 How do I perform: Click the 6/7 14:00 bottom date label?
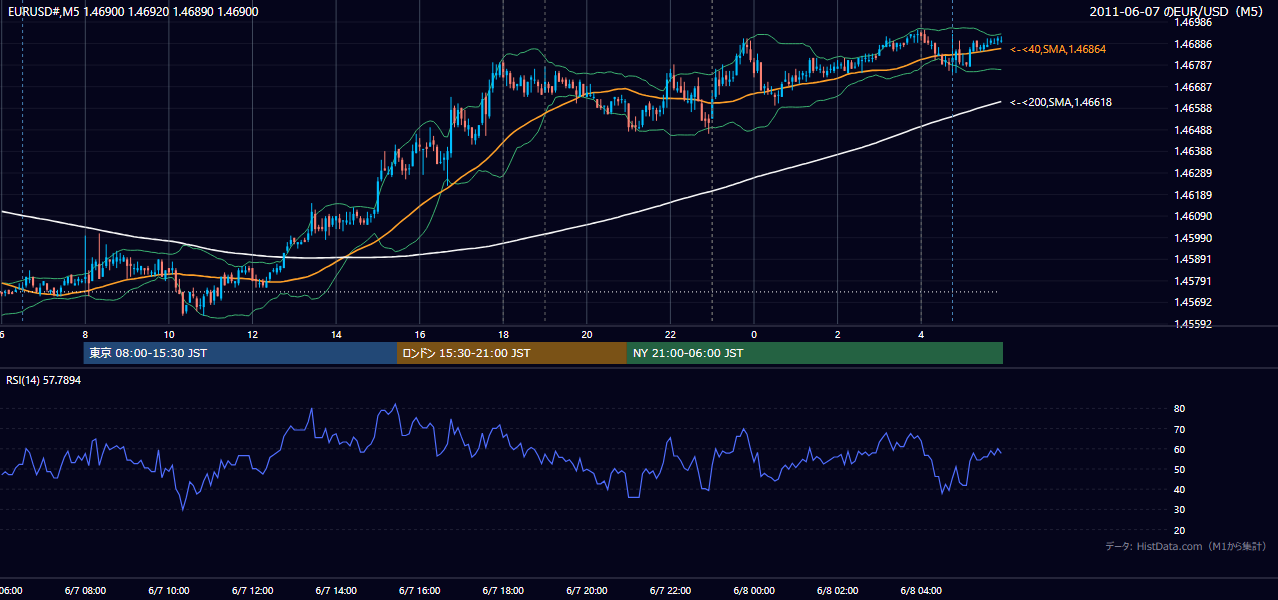click(336, 591)
